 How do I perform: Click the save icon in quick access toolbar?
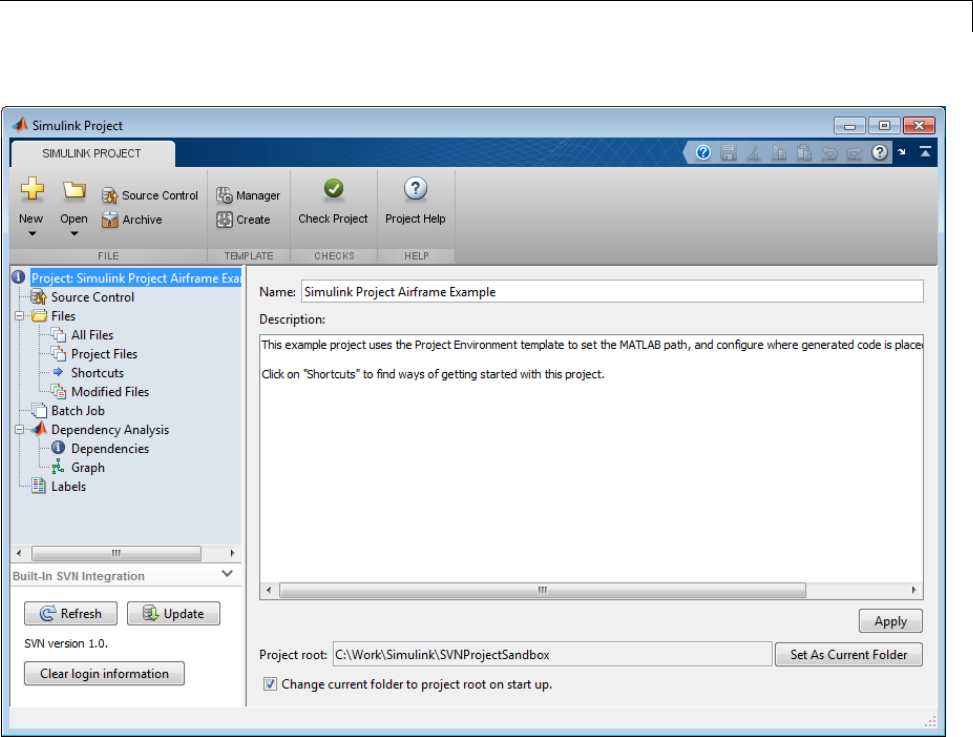point(729,153)
